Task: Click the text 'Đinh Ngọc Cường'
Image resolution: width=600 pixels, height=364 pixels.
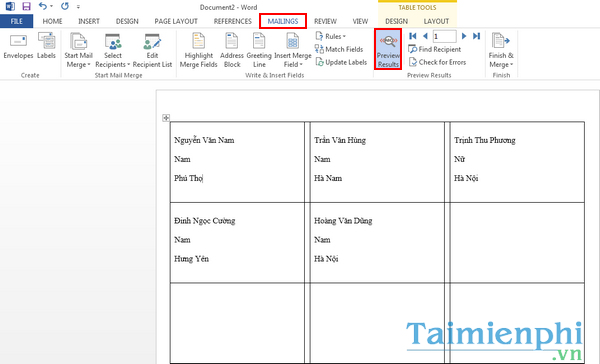Action: [204, 221]
